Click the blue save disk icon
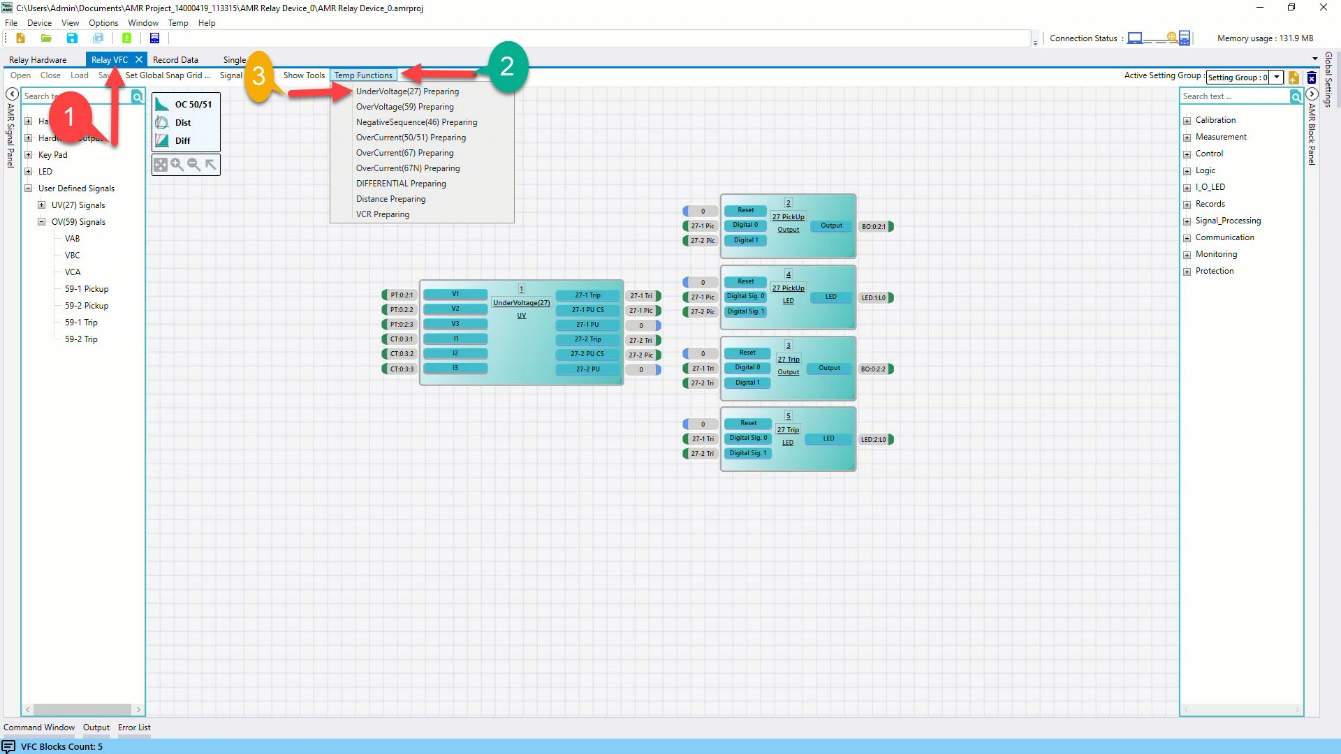 (x=72, y=38)
